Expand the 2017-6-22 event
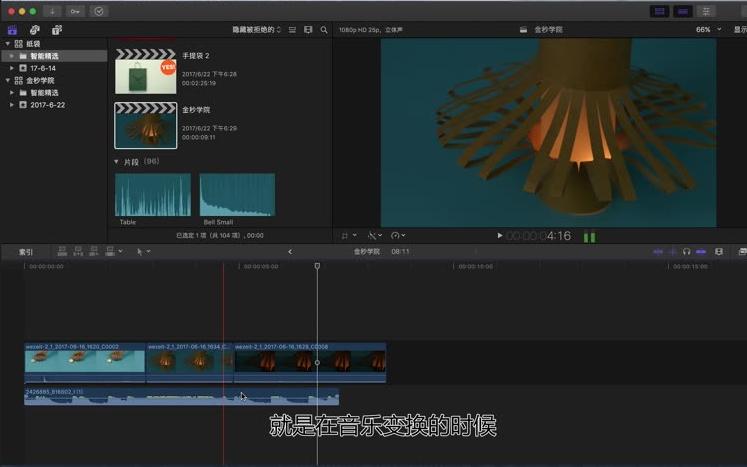 (12, 105)
